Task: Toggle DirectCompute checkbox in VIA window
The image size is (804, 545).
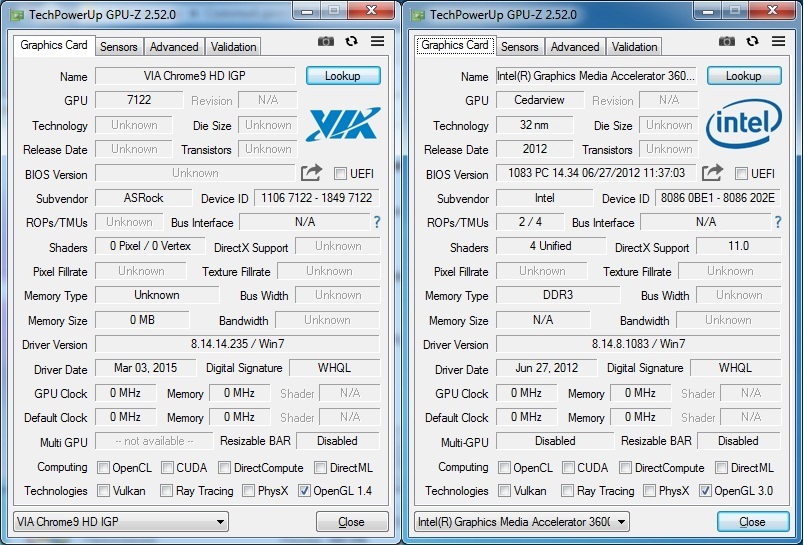Action: coord(224,468)
